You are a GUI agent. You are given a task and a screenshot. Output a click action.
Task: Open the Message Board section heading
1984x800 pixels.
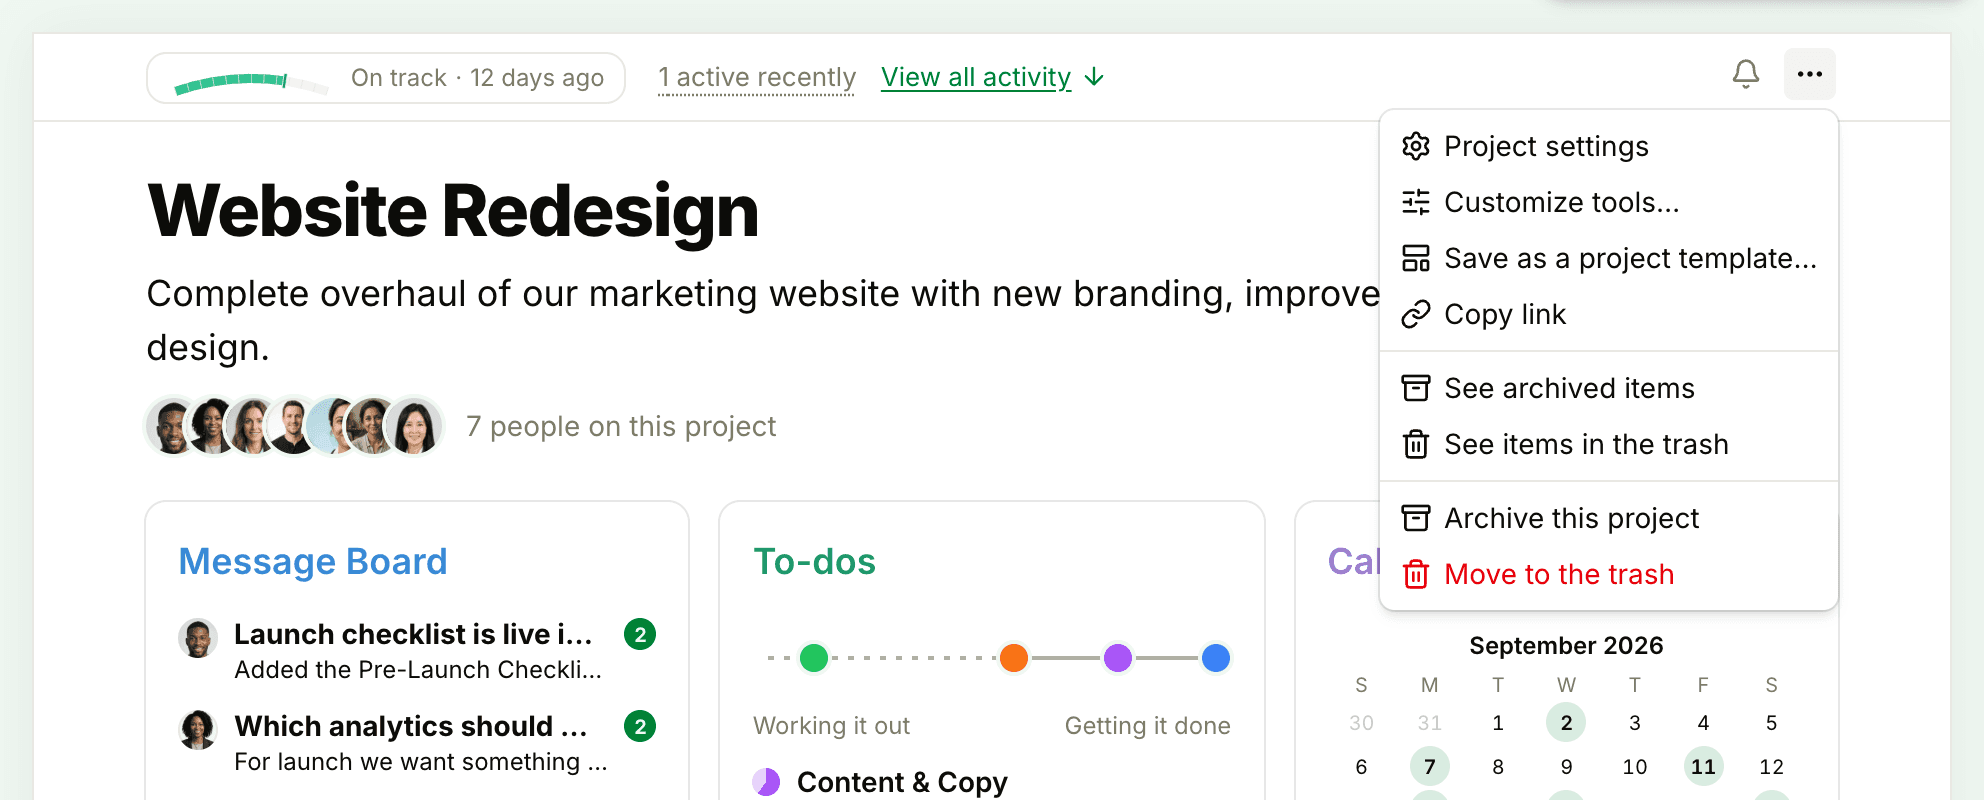click(313, 562)
